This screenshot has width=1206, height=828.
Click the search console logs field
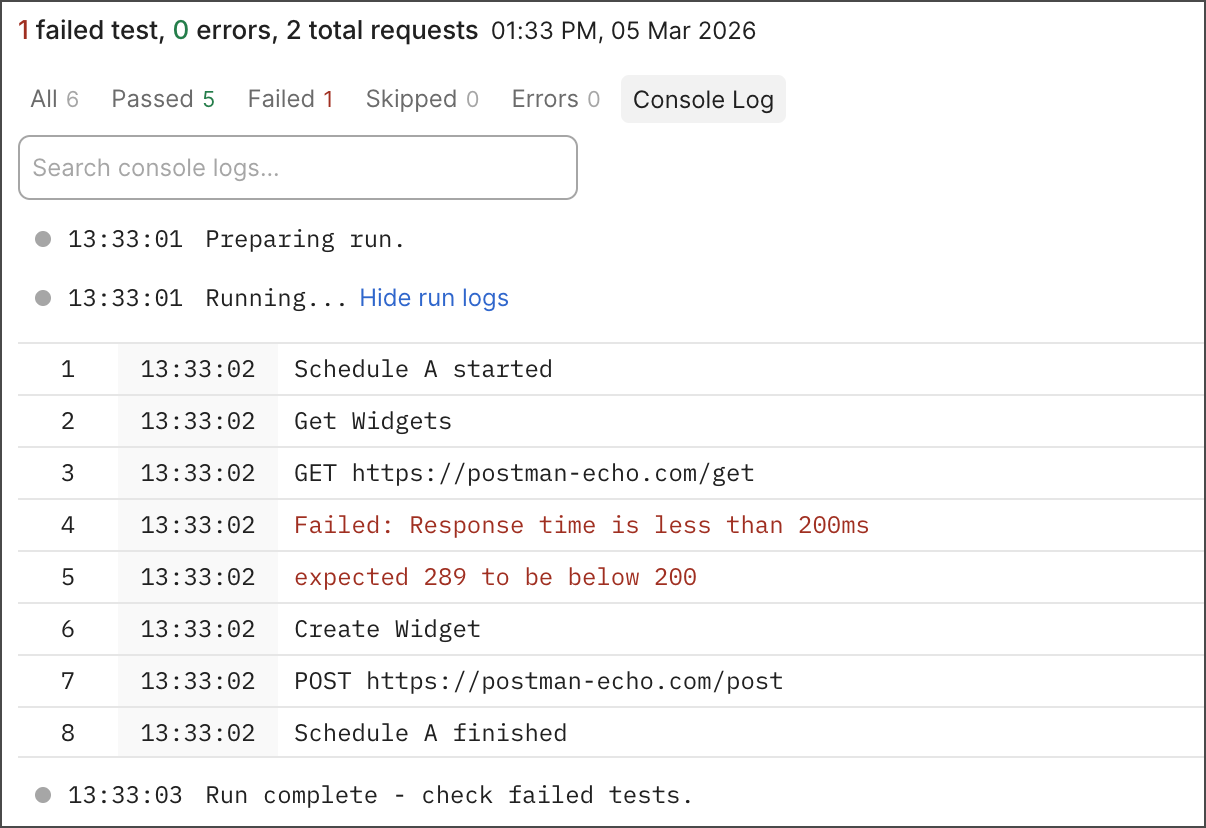coord(297,167)
